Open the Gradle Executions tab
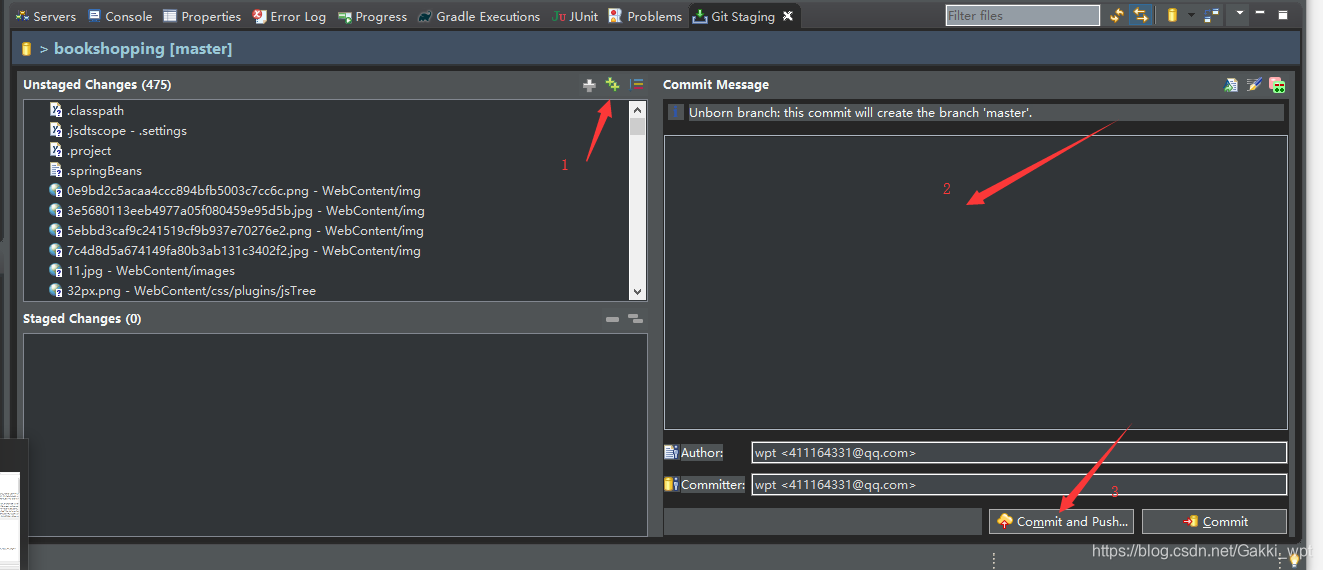 (x=479, y=16)
